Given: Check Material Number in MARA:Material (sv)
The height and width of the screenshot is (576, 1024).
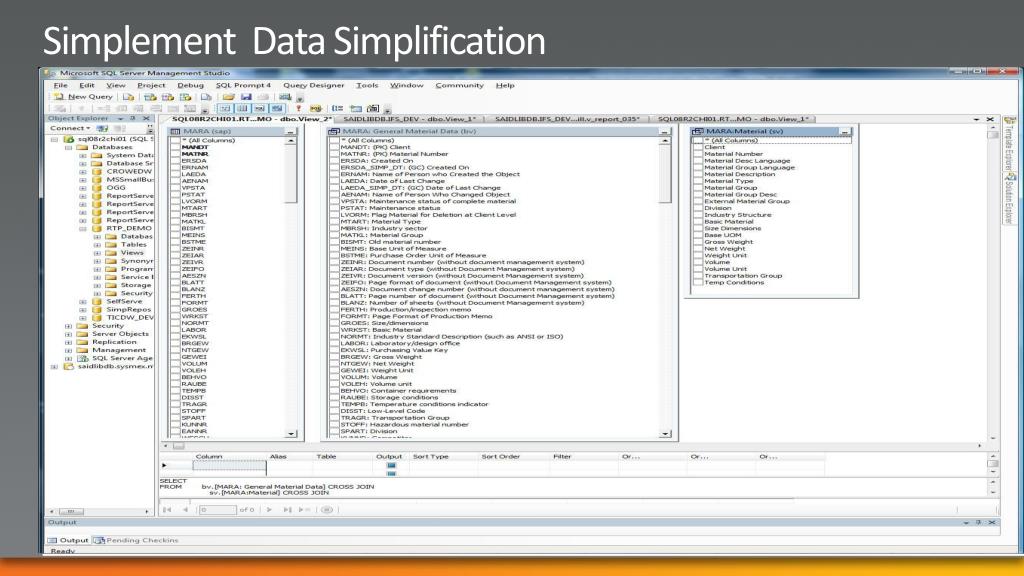Looking at the screenshot, I should click(x=697, y=154).
